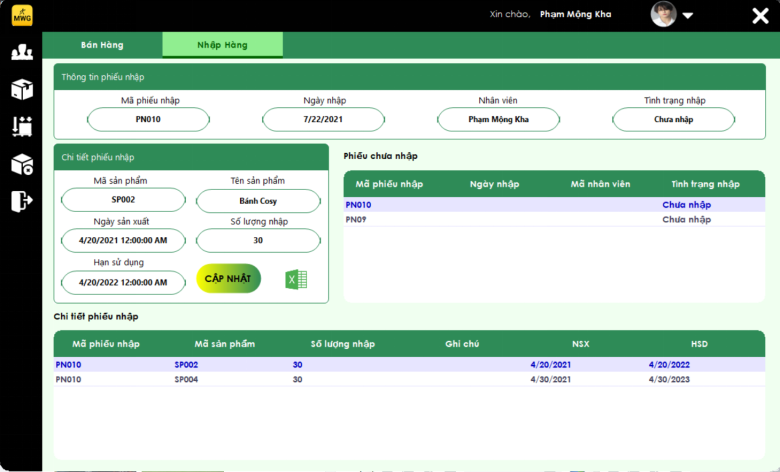Click the Tình trạng nhập field Chưa nhập

tap(674, 119)
